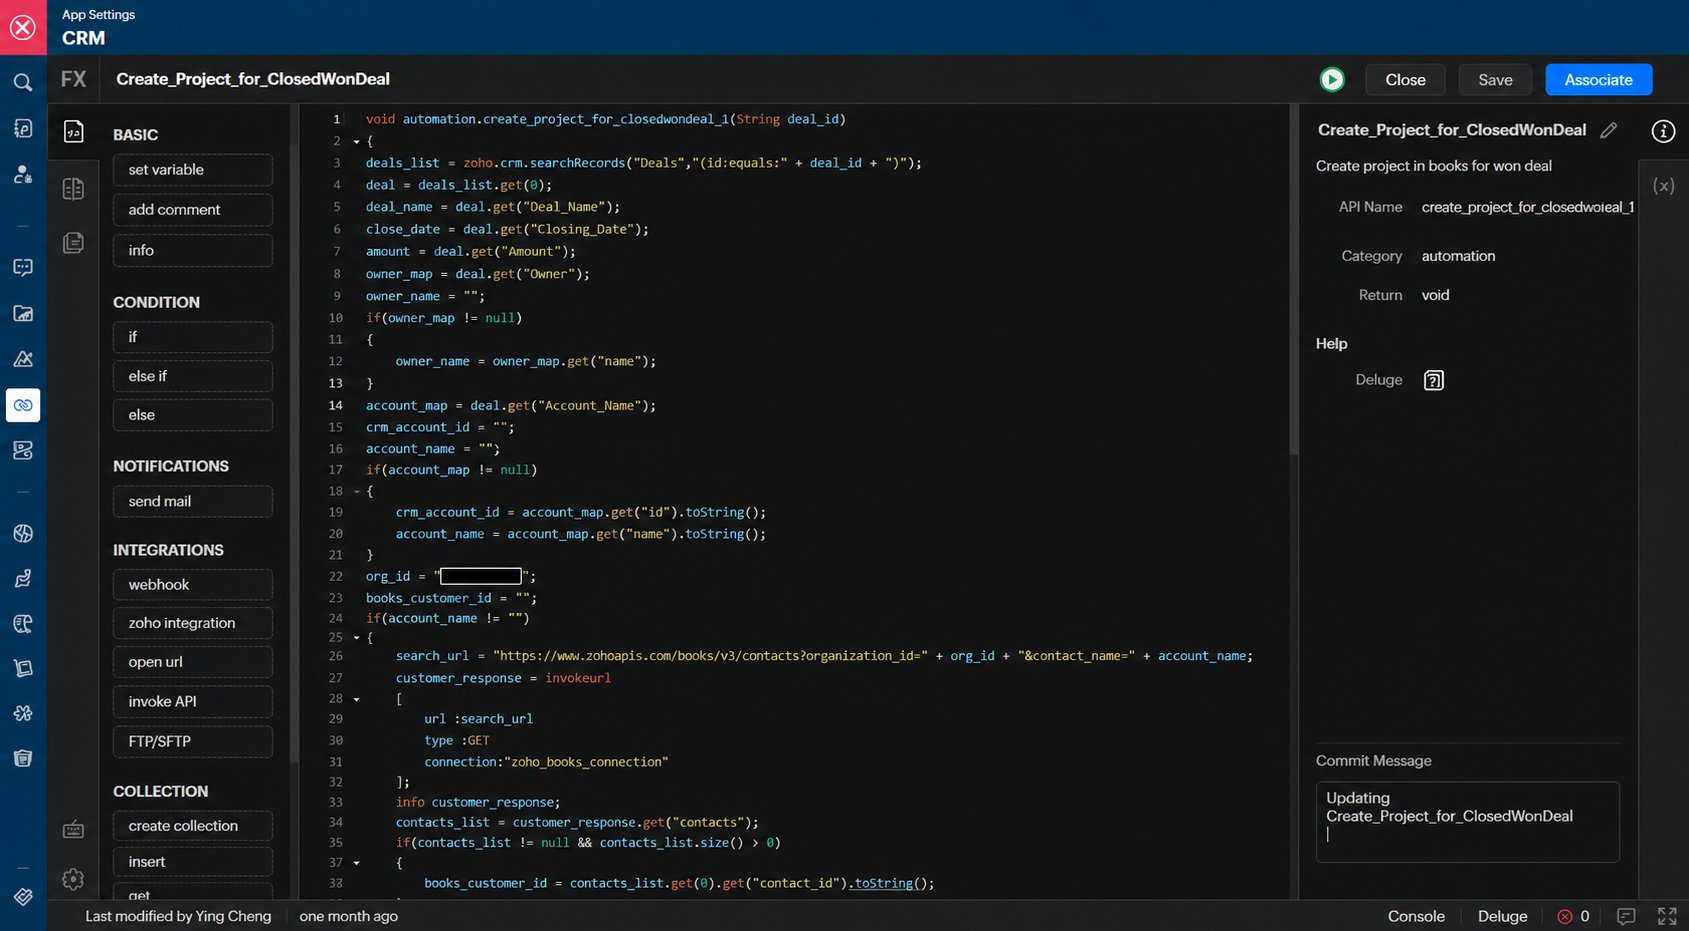The image size is (1689, 931).
Task: Open the variables (x) icon
Action: (1663, 186)
